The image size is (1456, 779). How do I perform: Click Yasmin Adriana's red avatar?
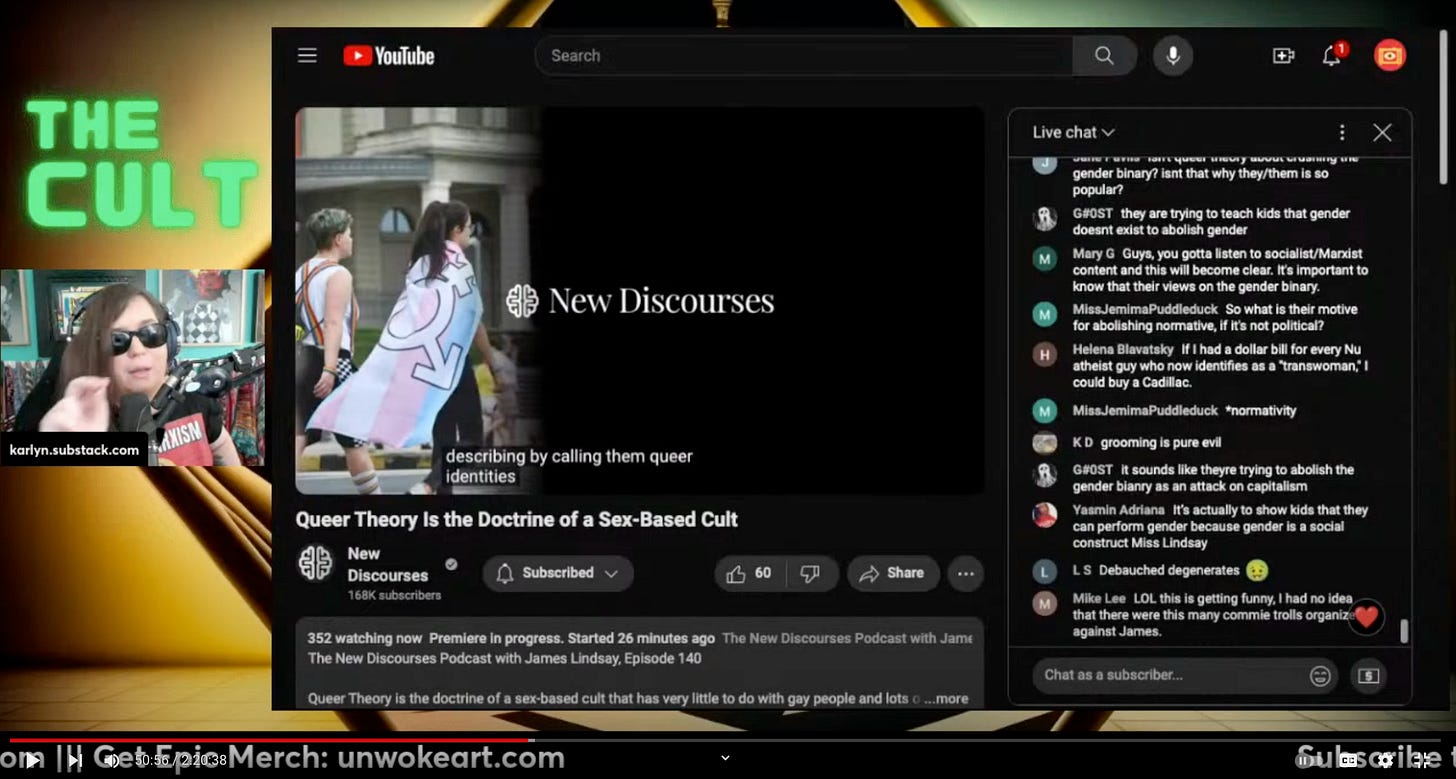[1045, 514]
